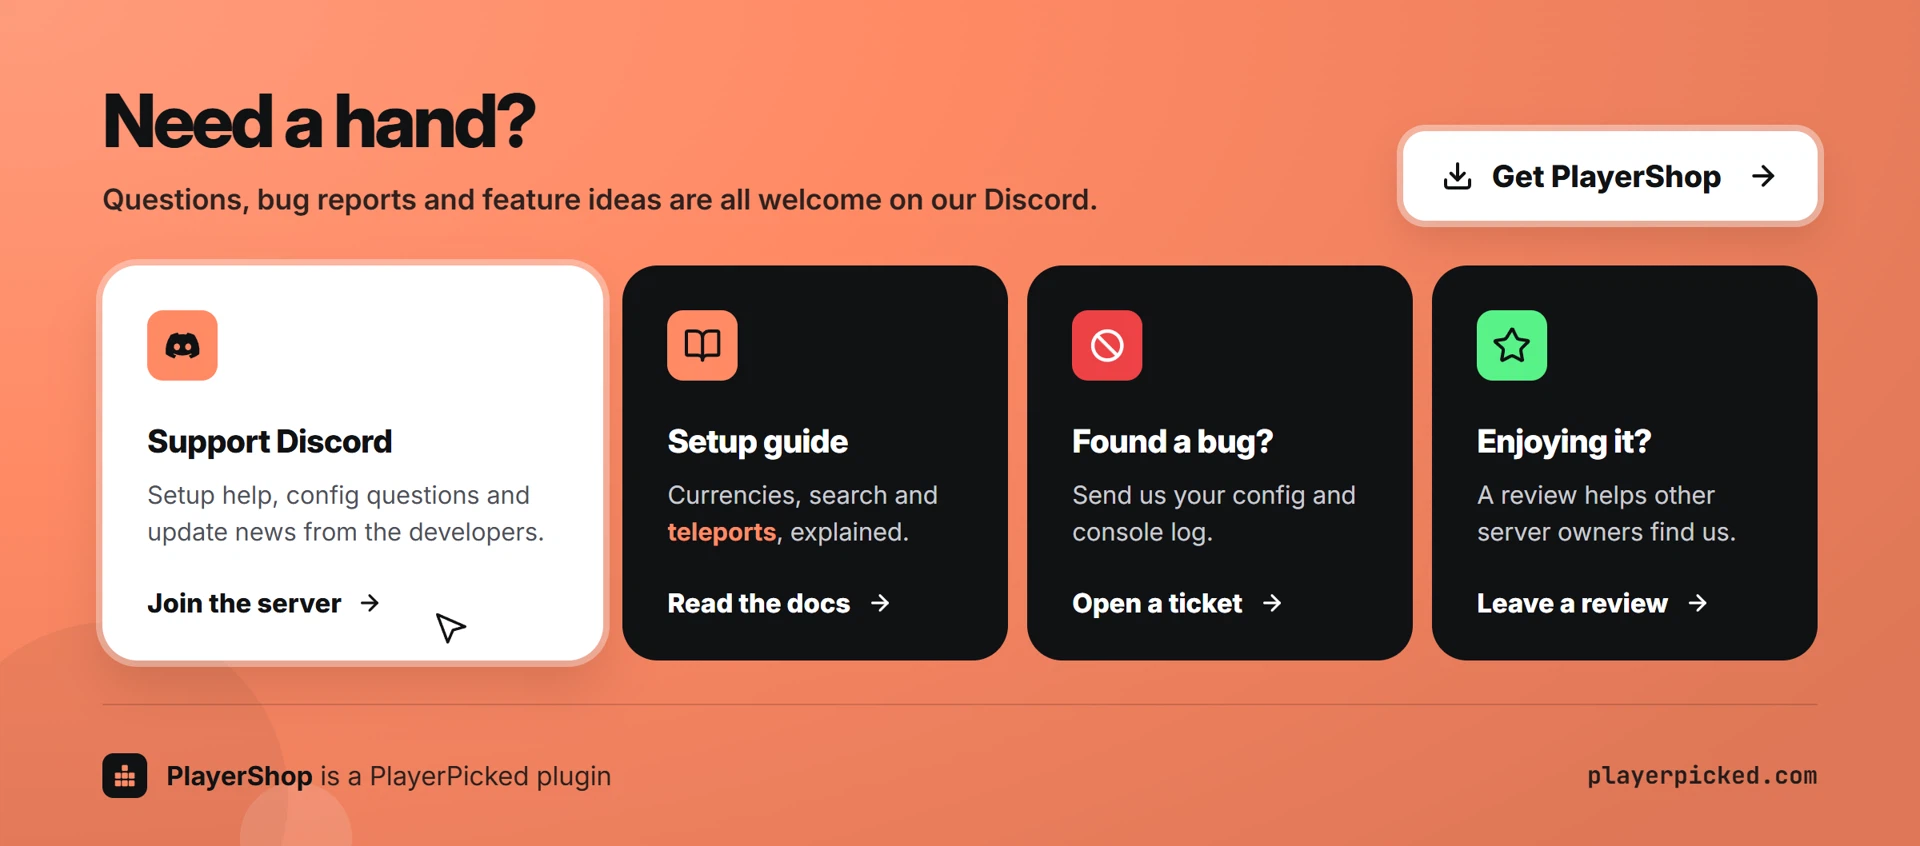Click the arrow beside Join the server
This screenshot has height=846, width=1920.
(370, 603)
